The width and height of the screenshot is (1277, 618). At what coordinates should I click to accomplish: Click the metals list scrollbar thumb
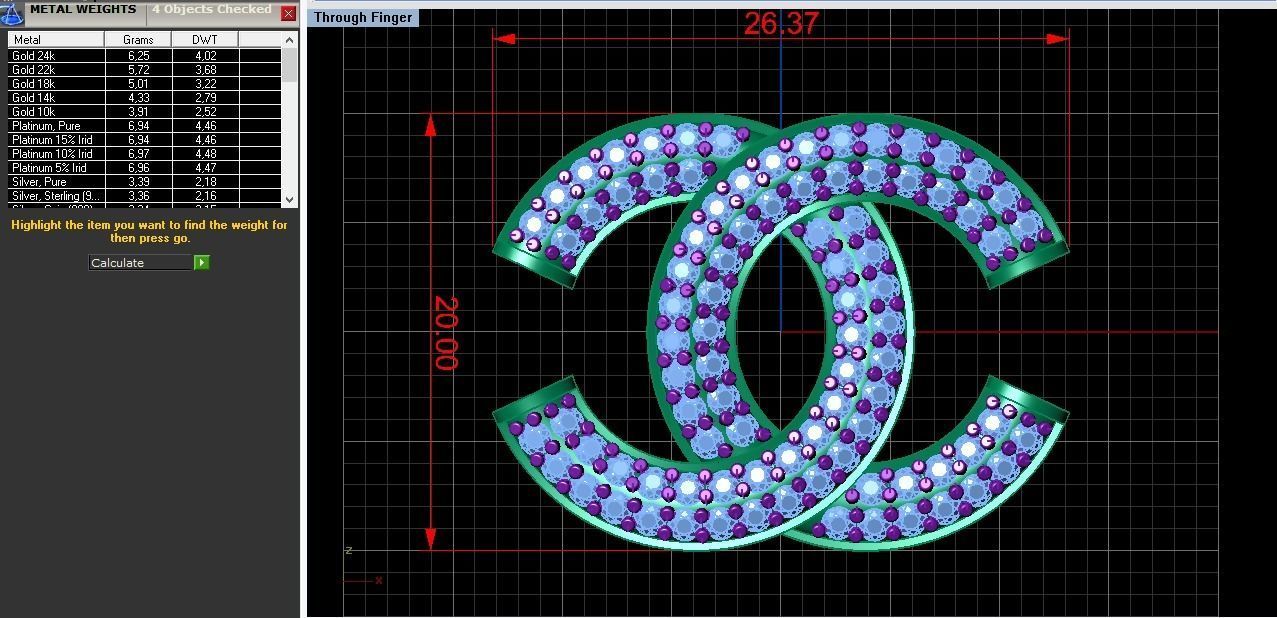[290, 64]
